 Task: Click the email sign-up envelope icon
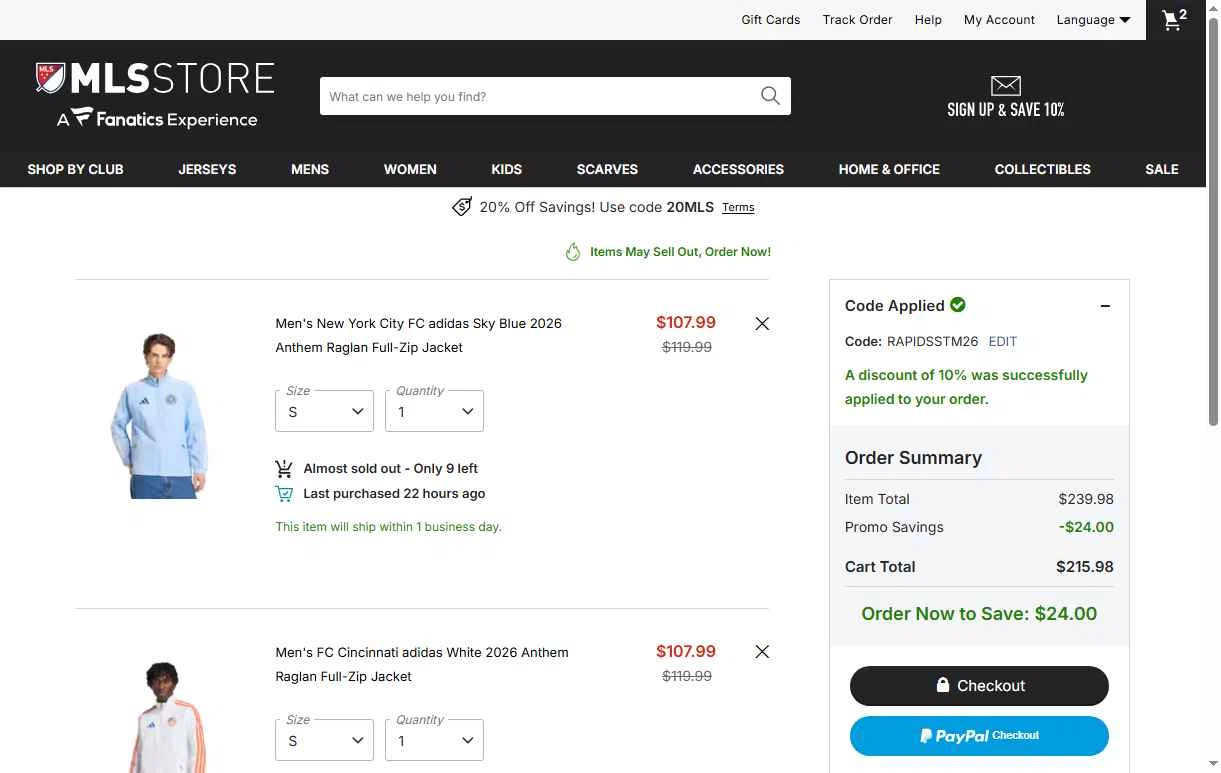click(1005, 86)
